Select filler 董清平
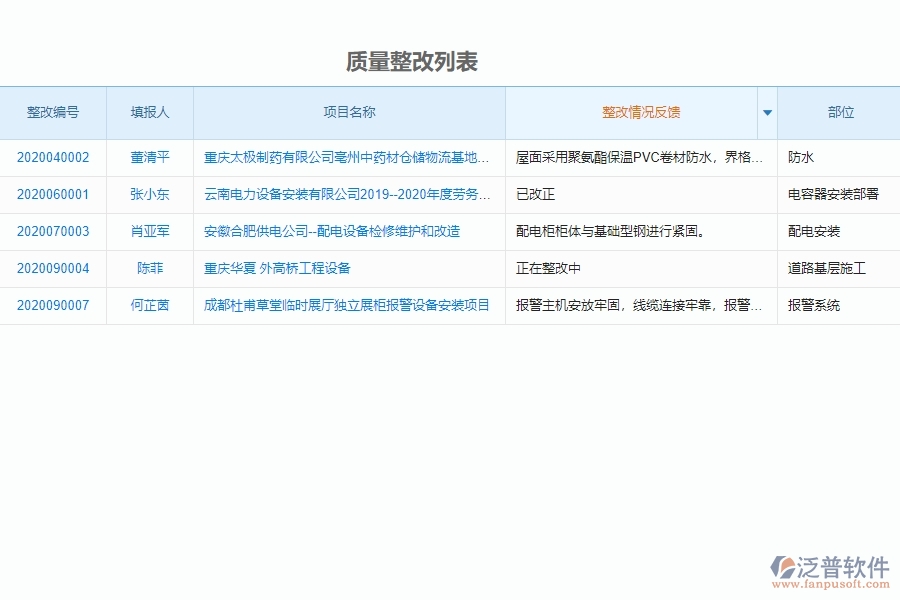The height and width of the screenshot is (600, 900). [147, 157]
